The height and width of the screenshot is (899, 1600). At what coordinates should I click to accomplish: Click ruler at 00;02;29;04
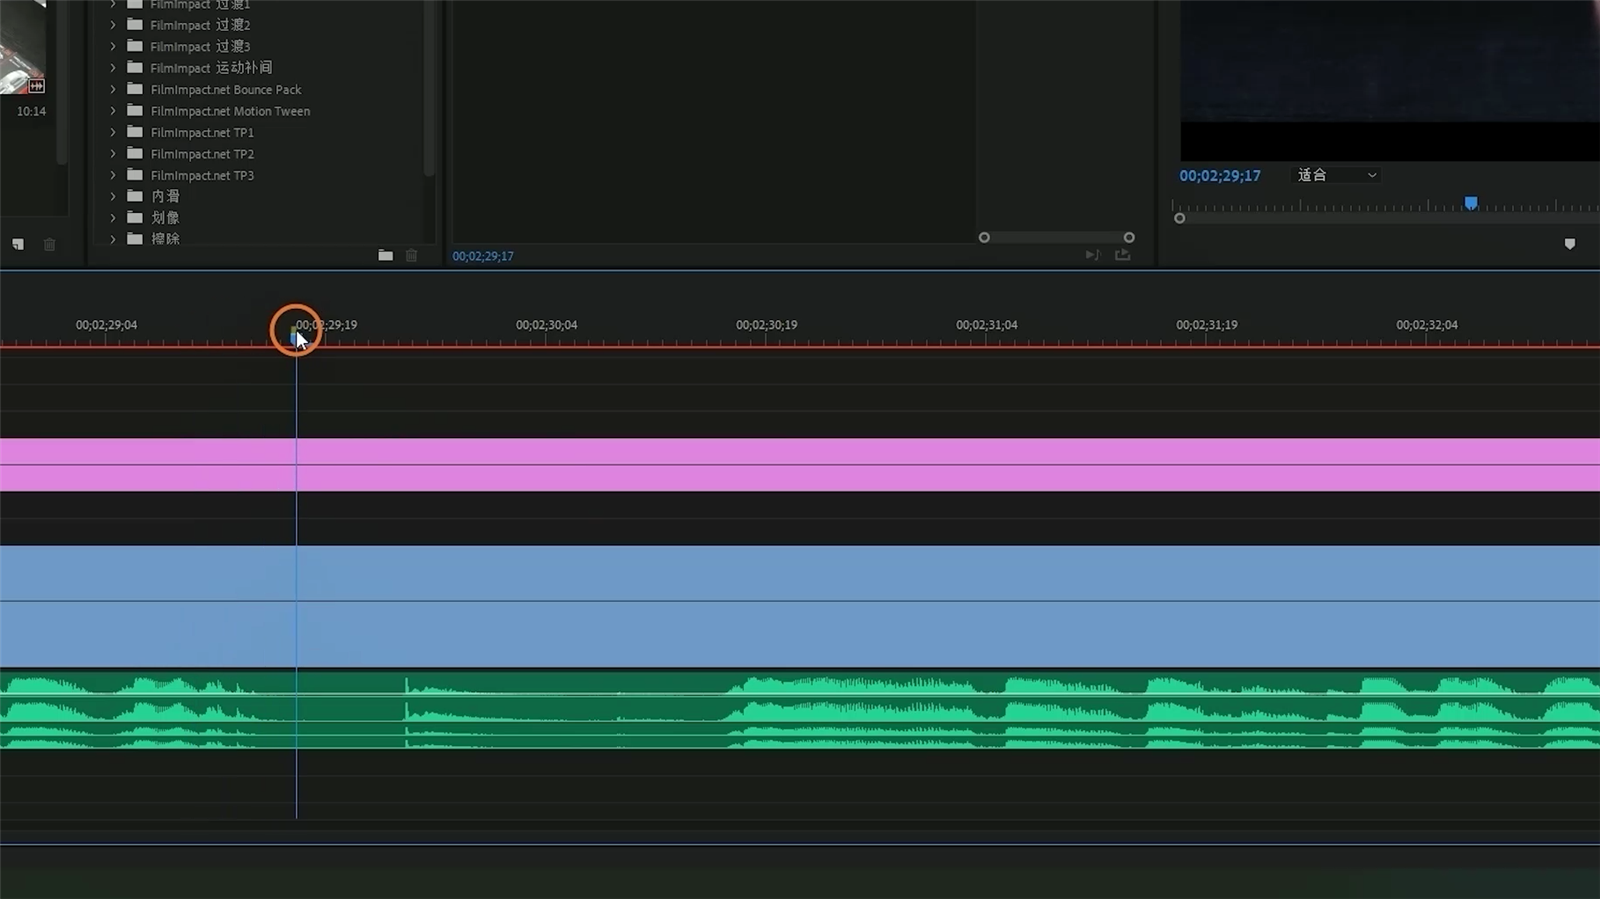[106, 325]
